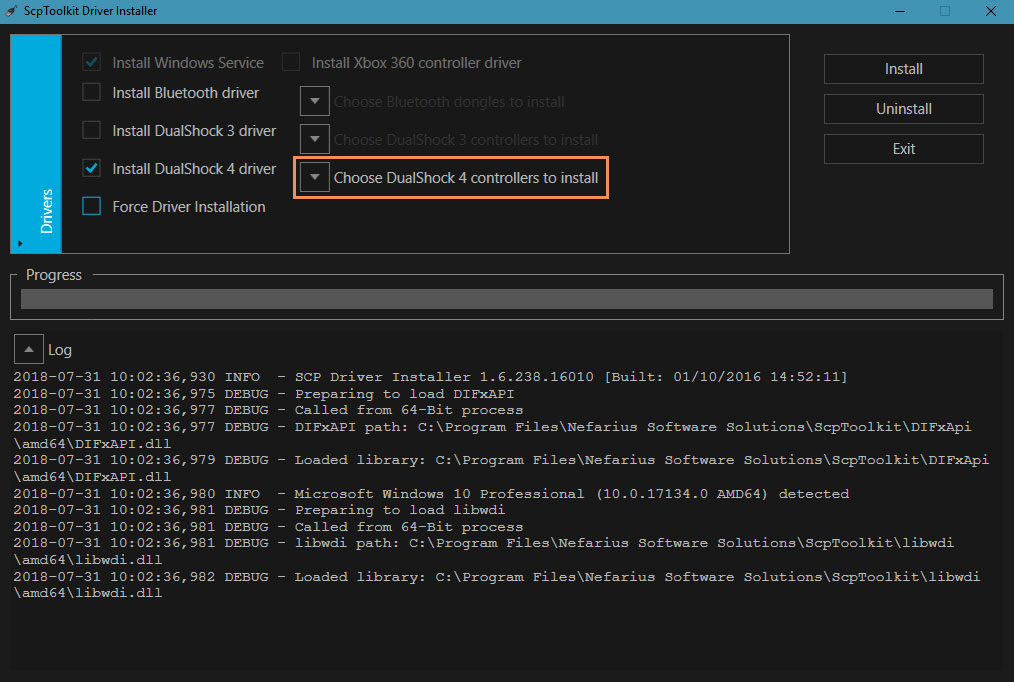Click the ScpToolkit icon in the title bar
The height and width of the screenshot is (682, 1014).
tap(11, 11)
